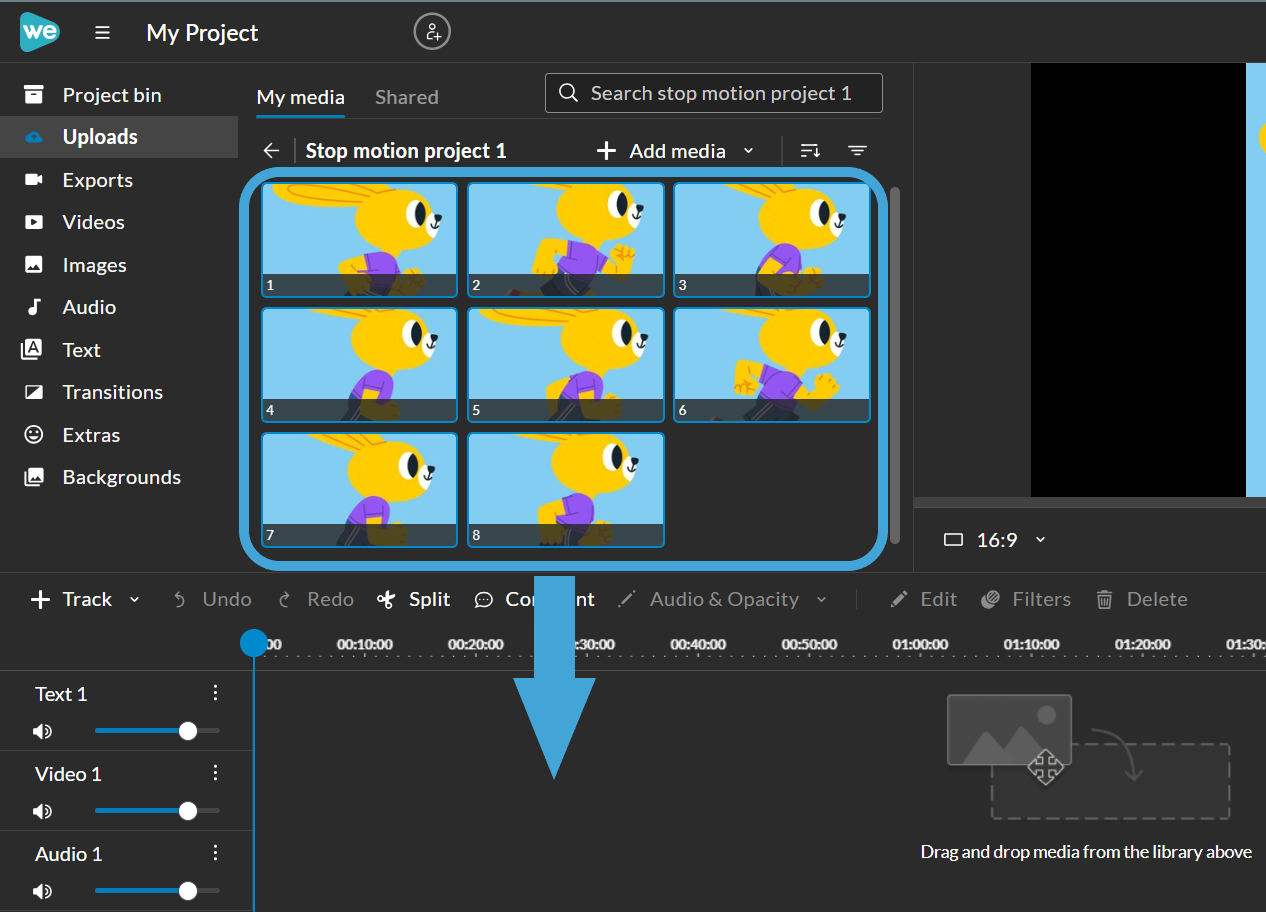
Task: Open the sort media icon
Action: 810,151
